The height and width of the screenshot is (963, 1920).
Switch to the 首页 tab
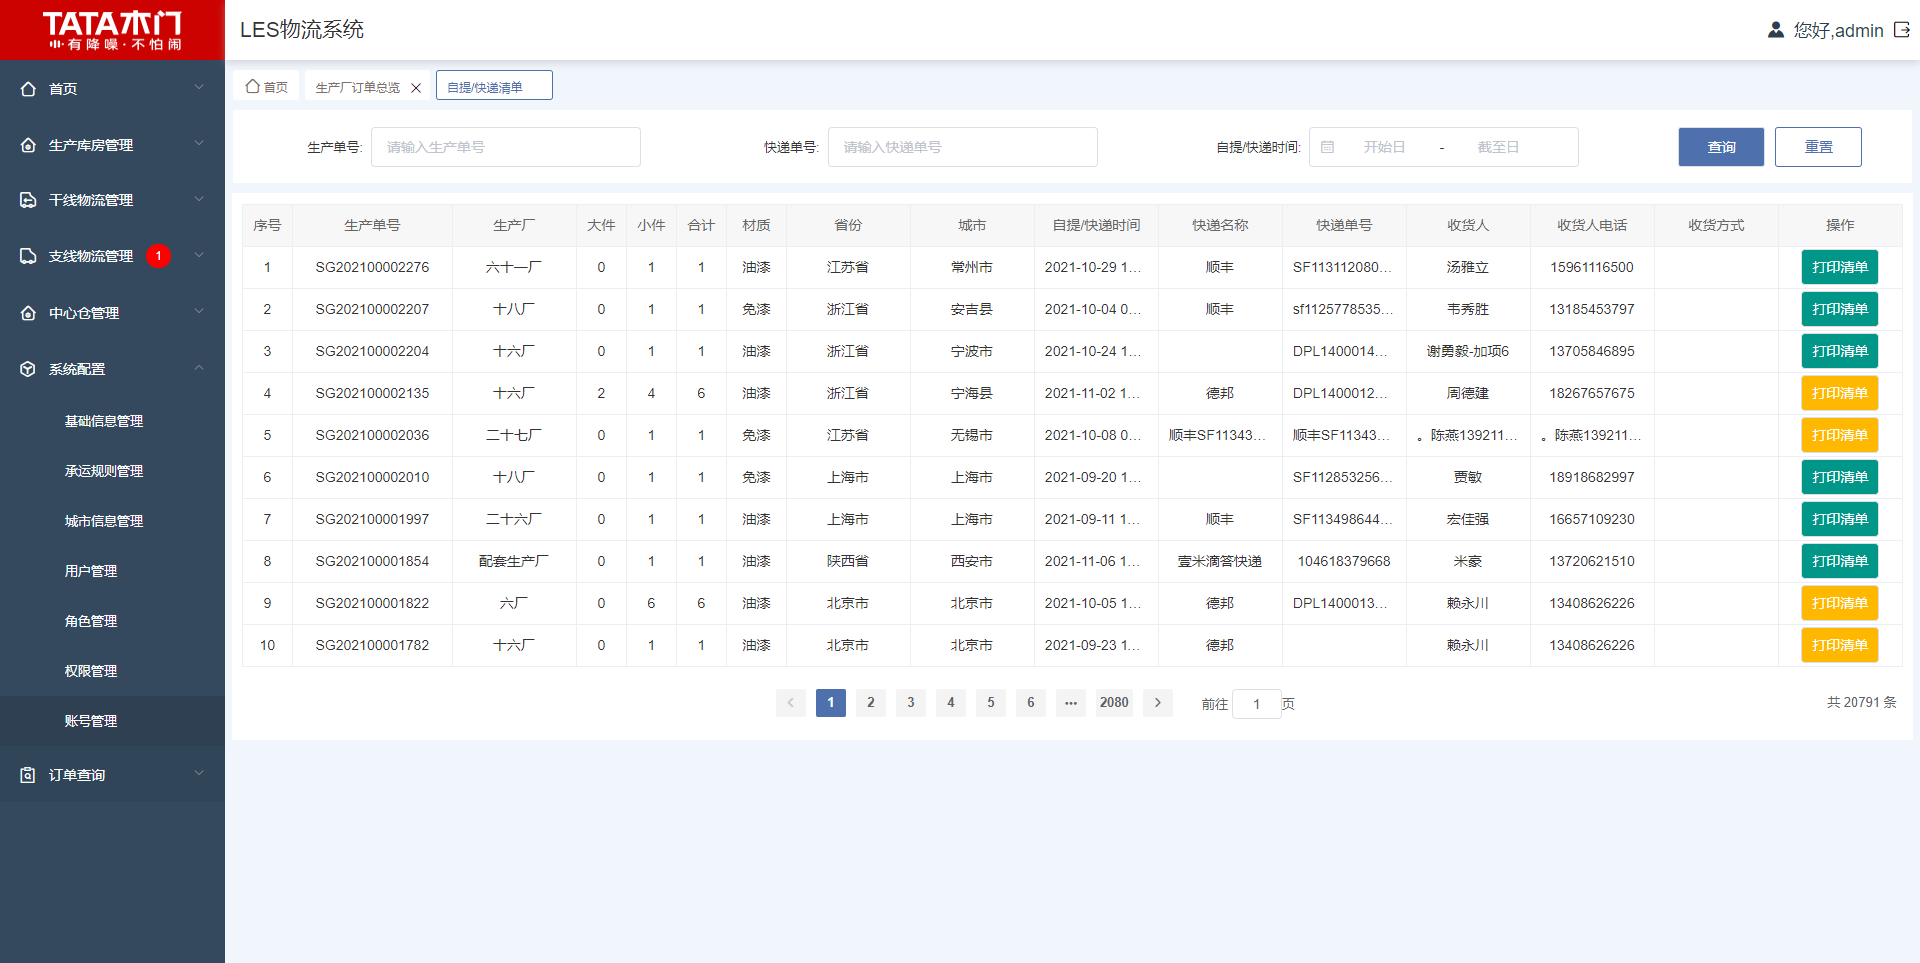[x=267, y=86]
